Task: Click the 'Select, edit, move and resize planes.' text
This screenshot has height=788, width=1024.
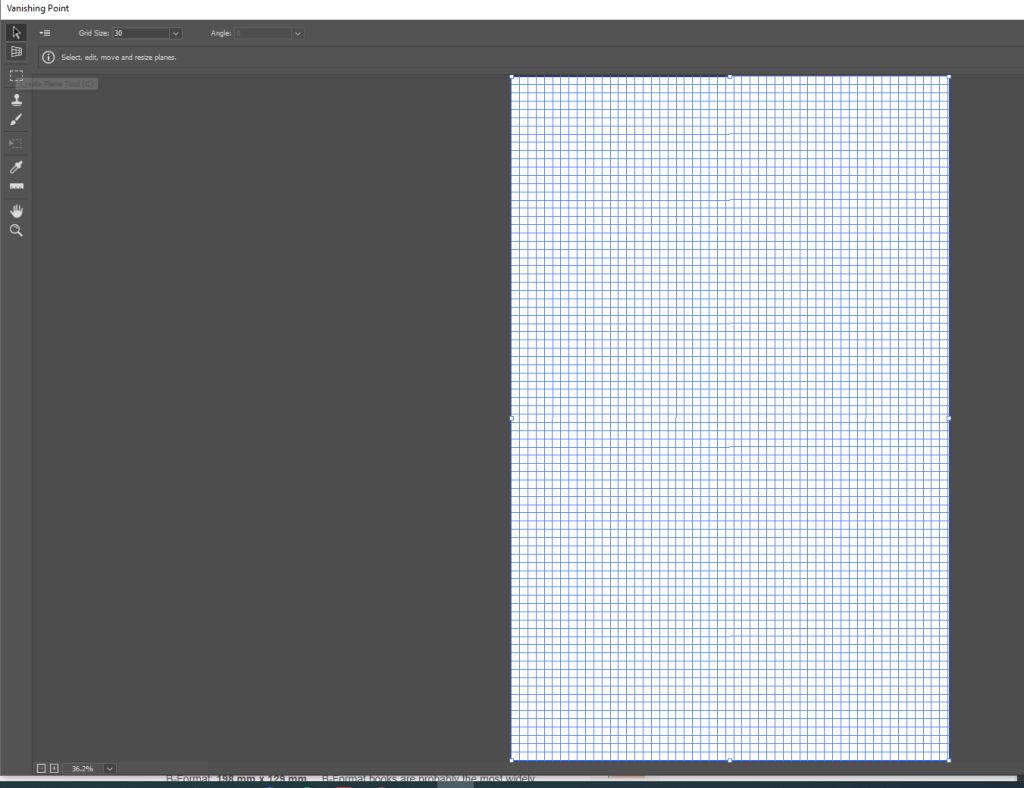Action: 119,57
